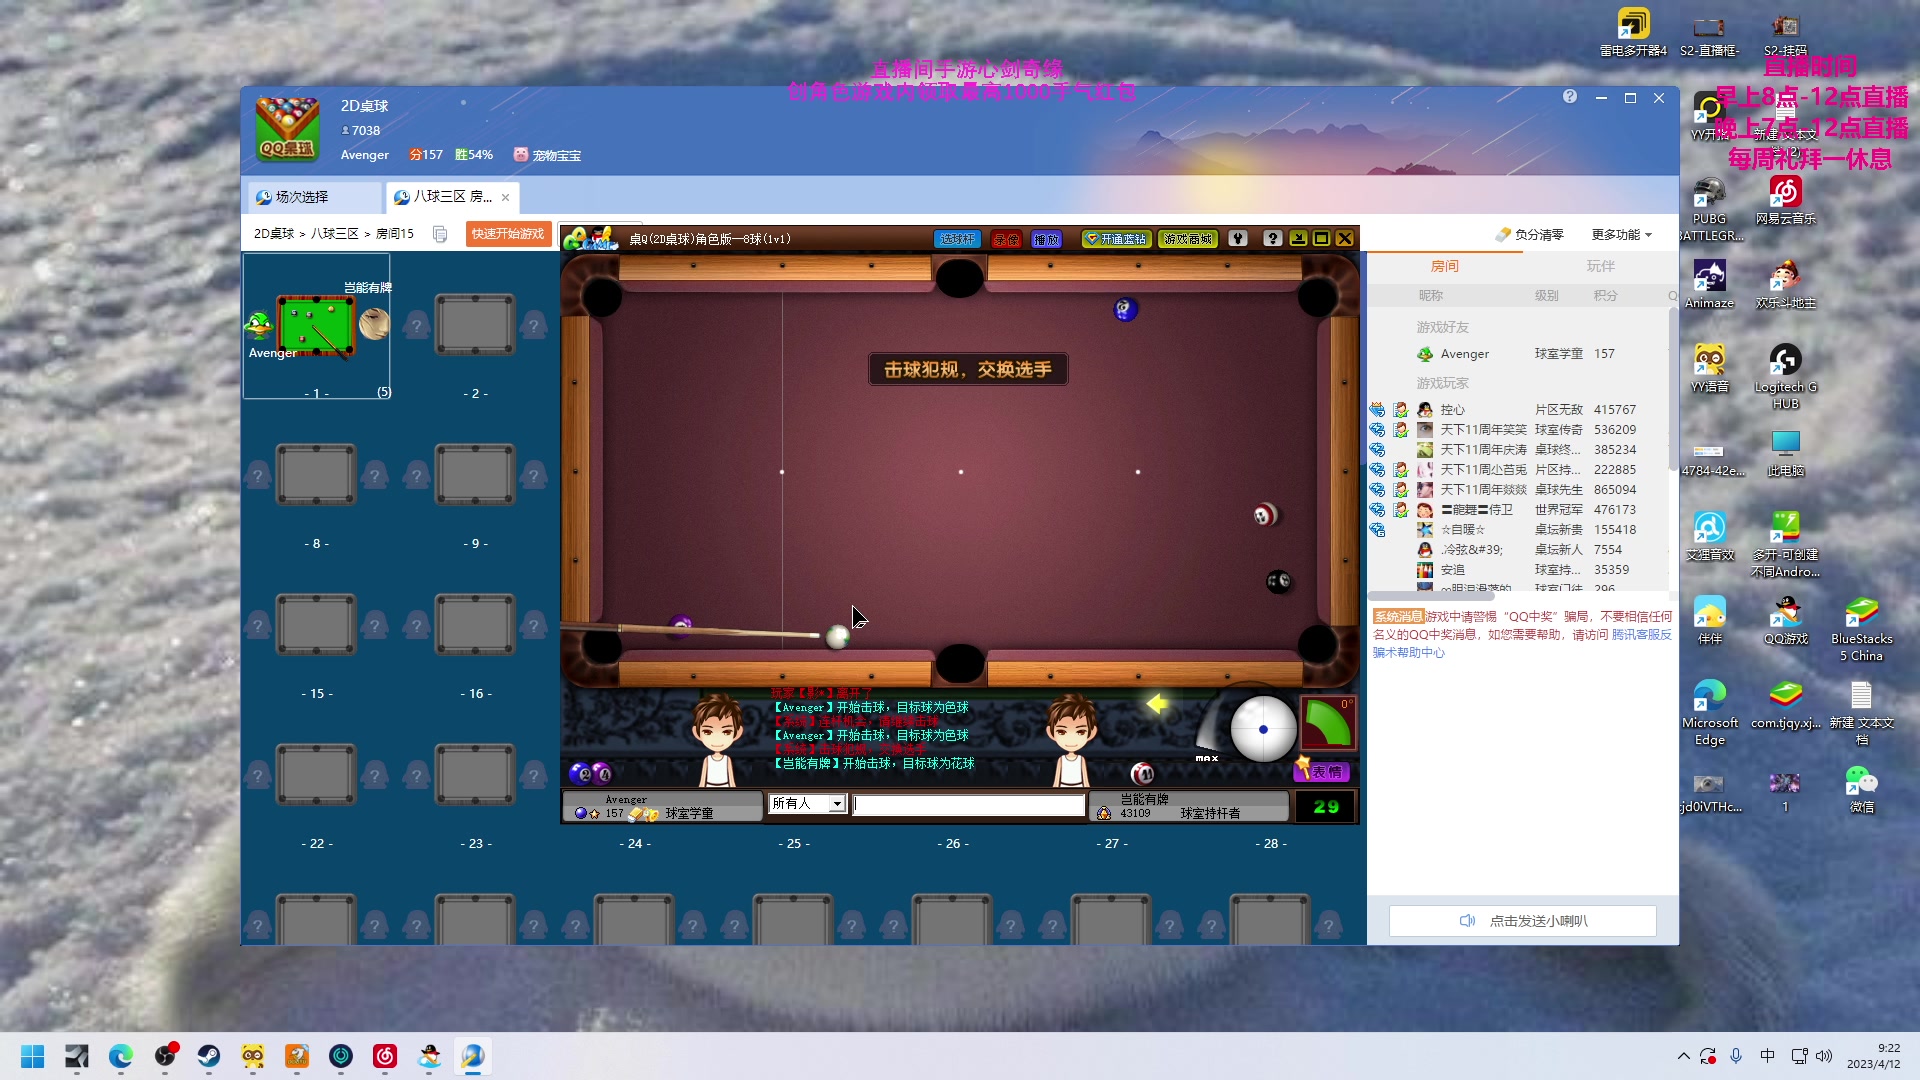Open the 开通蓝钻 blue diamond offer
The height and width of the screenshot is (1080, 1920).
1116,239
